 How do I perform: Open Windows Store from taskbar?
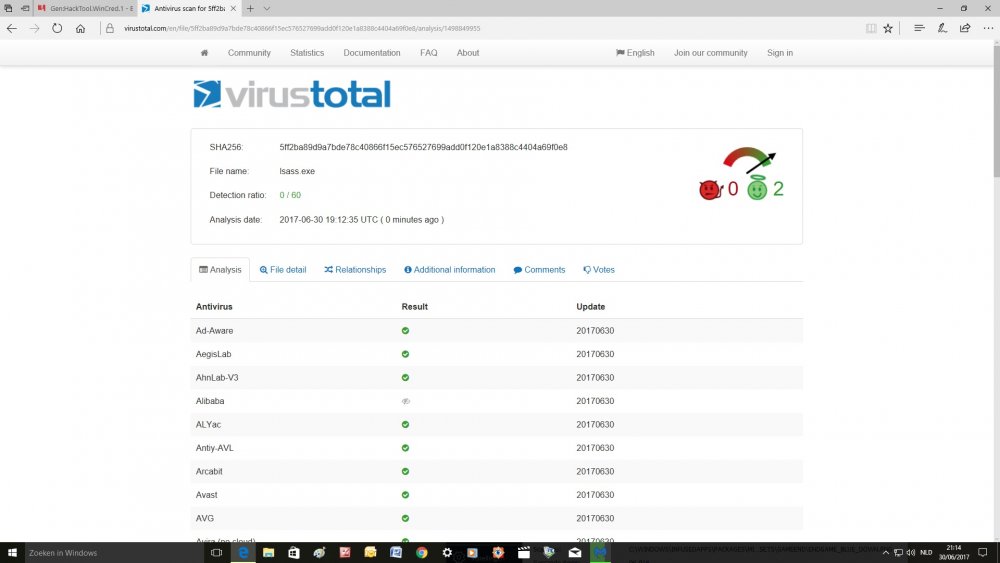[x=294, y=553]
